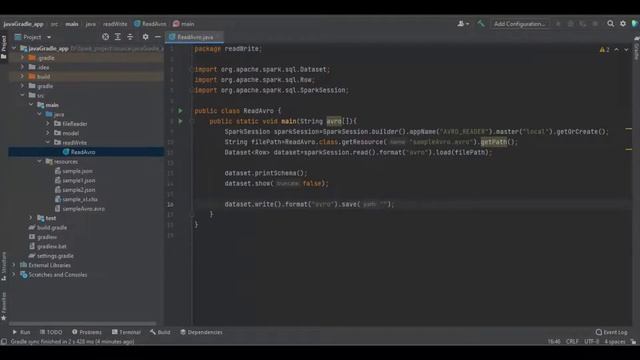640x360 pixels.
Task: Collapse the main folder
Action: point(31,105)
